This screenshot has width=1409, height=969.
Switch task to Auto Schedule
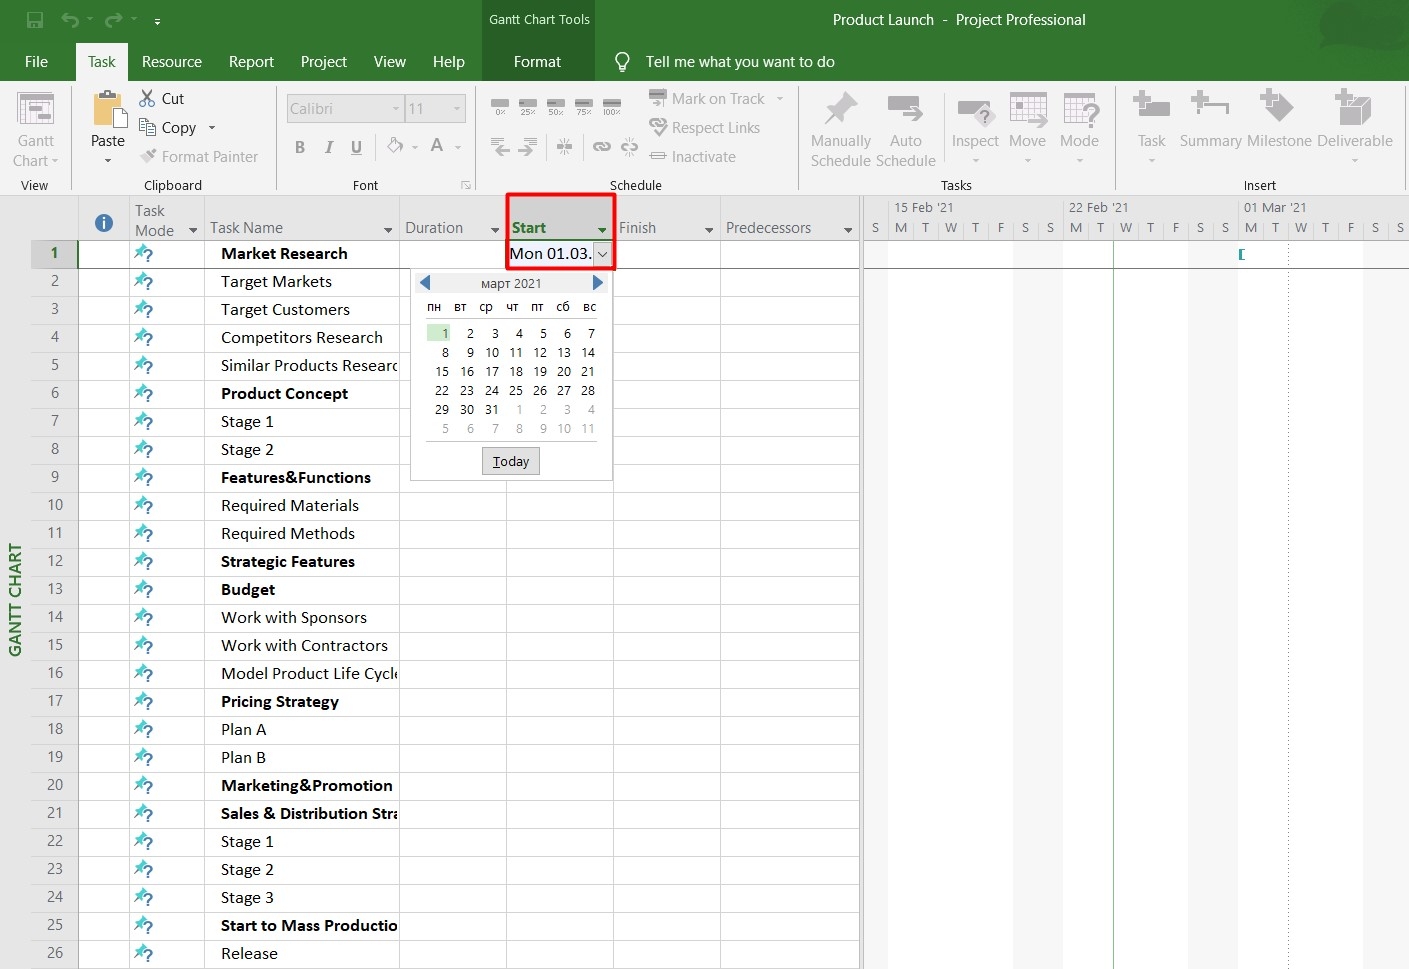coord(905,128)
